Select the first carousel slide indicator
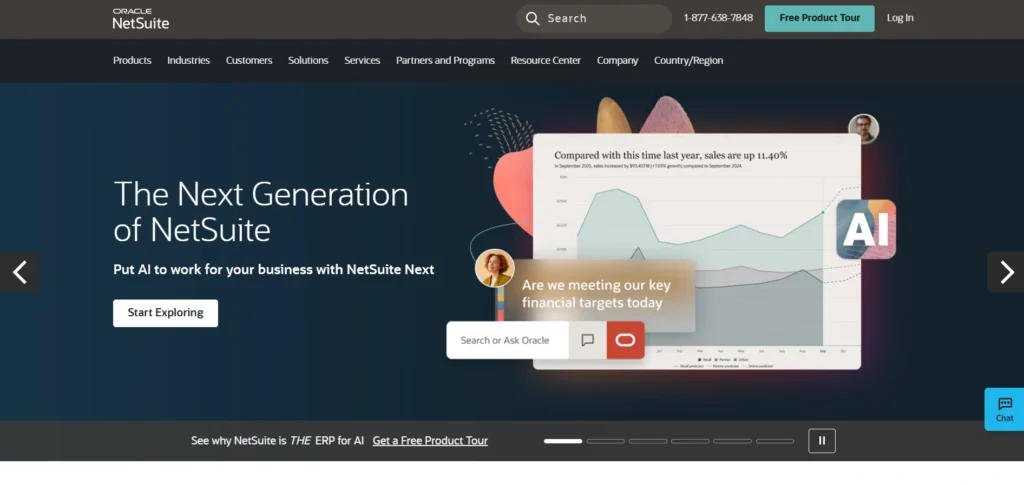1024x485 pixels. coord(563,441)
